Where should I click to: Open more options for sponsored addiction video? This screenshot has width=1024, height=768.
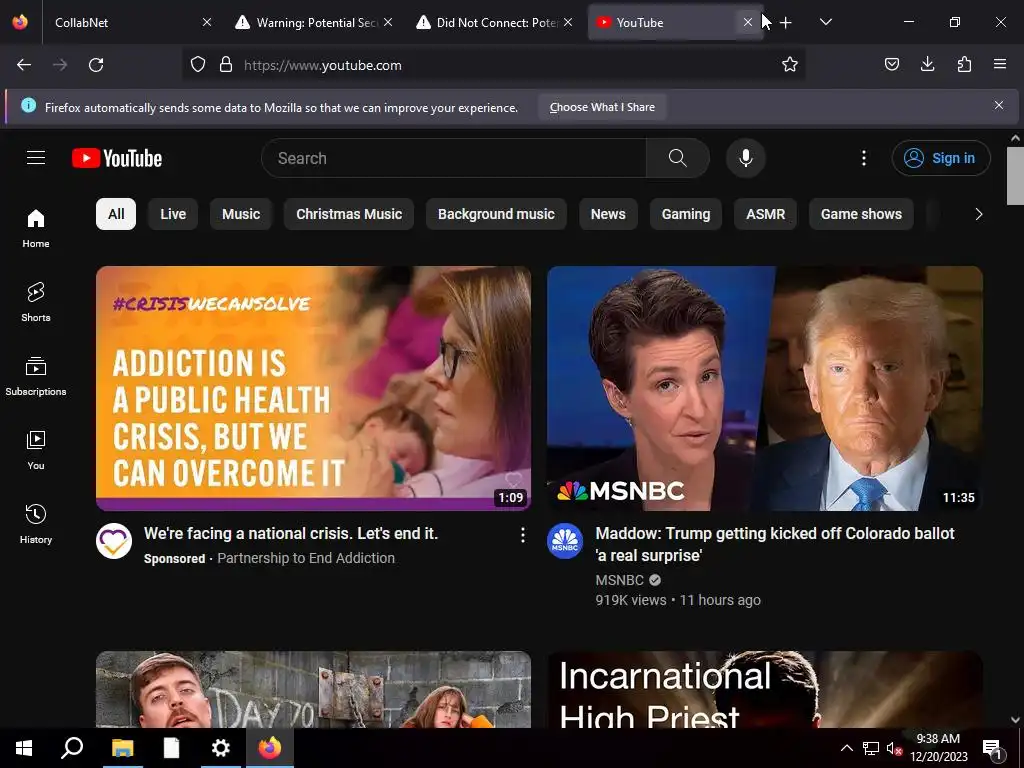[x=522, y=536]
